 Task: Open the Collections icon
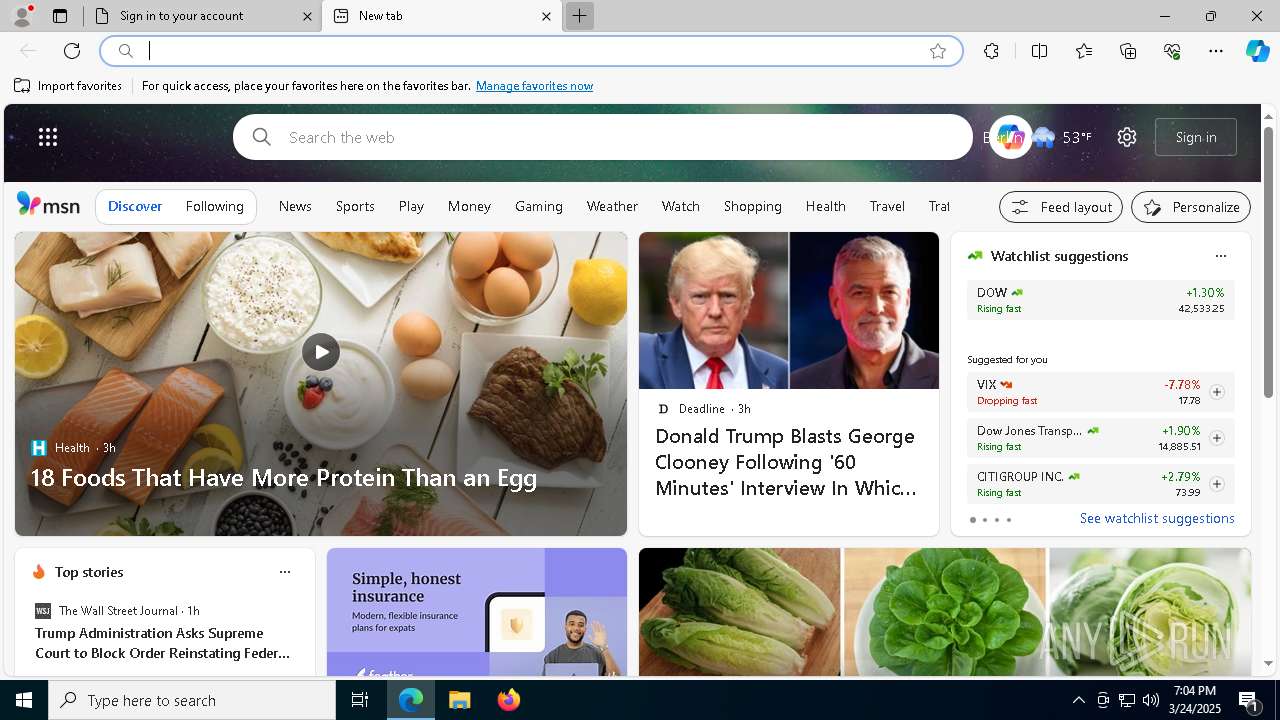click(1128, 51)
